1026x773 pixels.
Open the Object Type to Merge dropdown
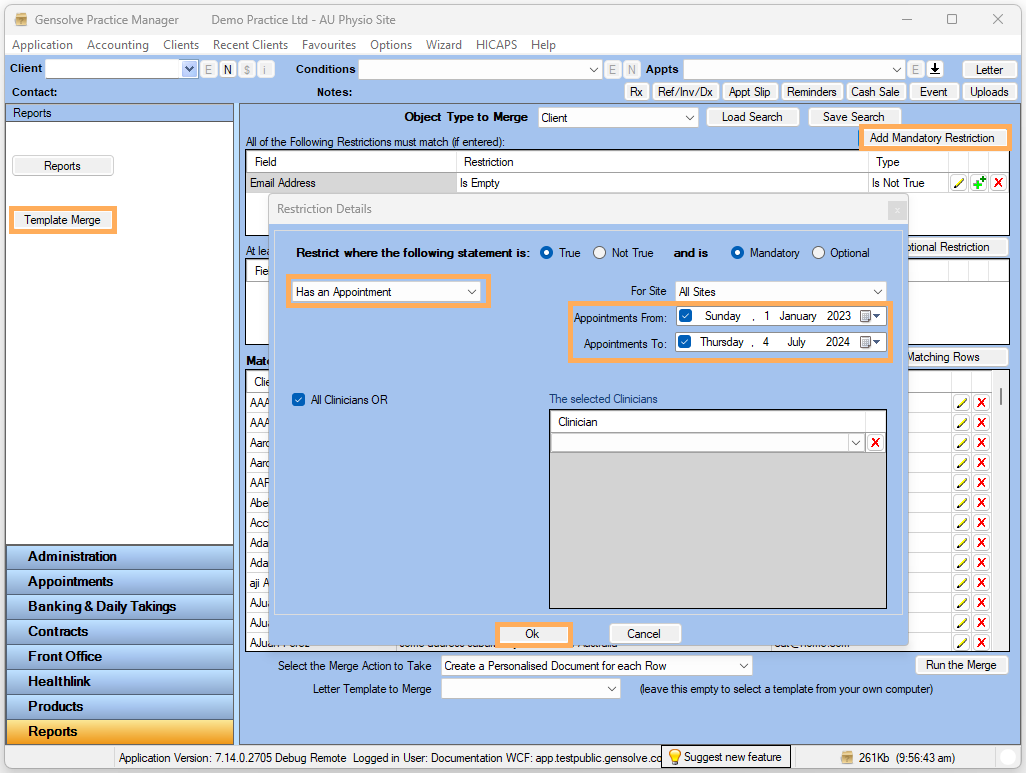[690, 118]
